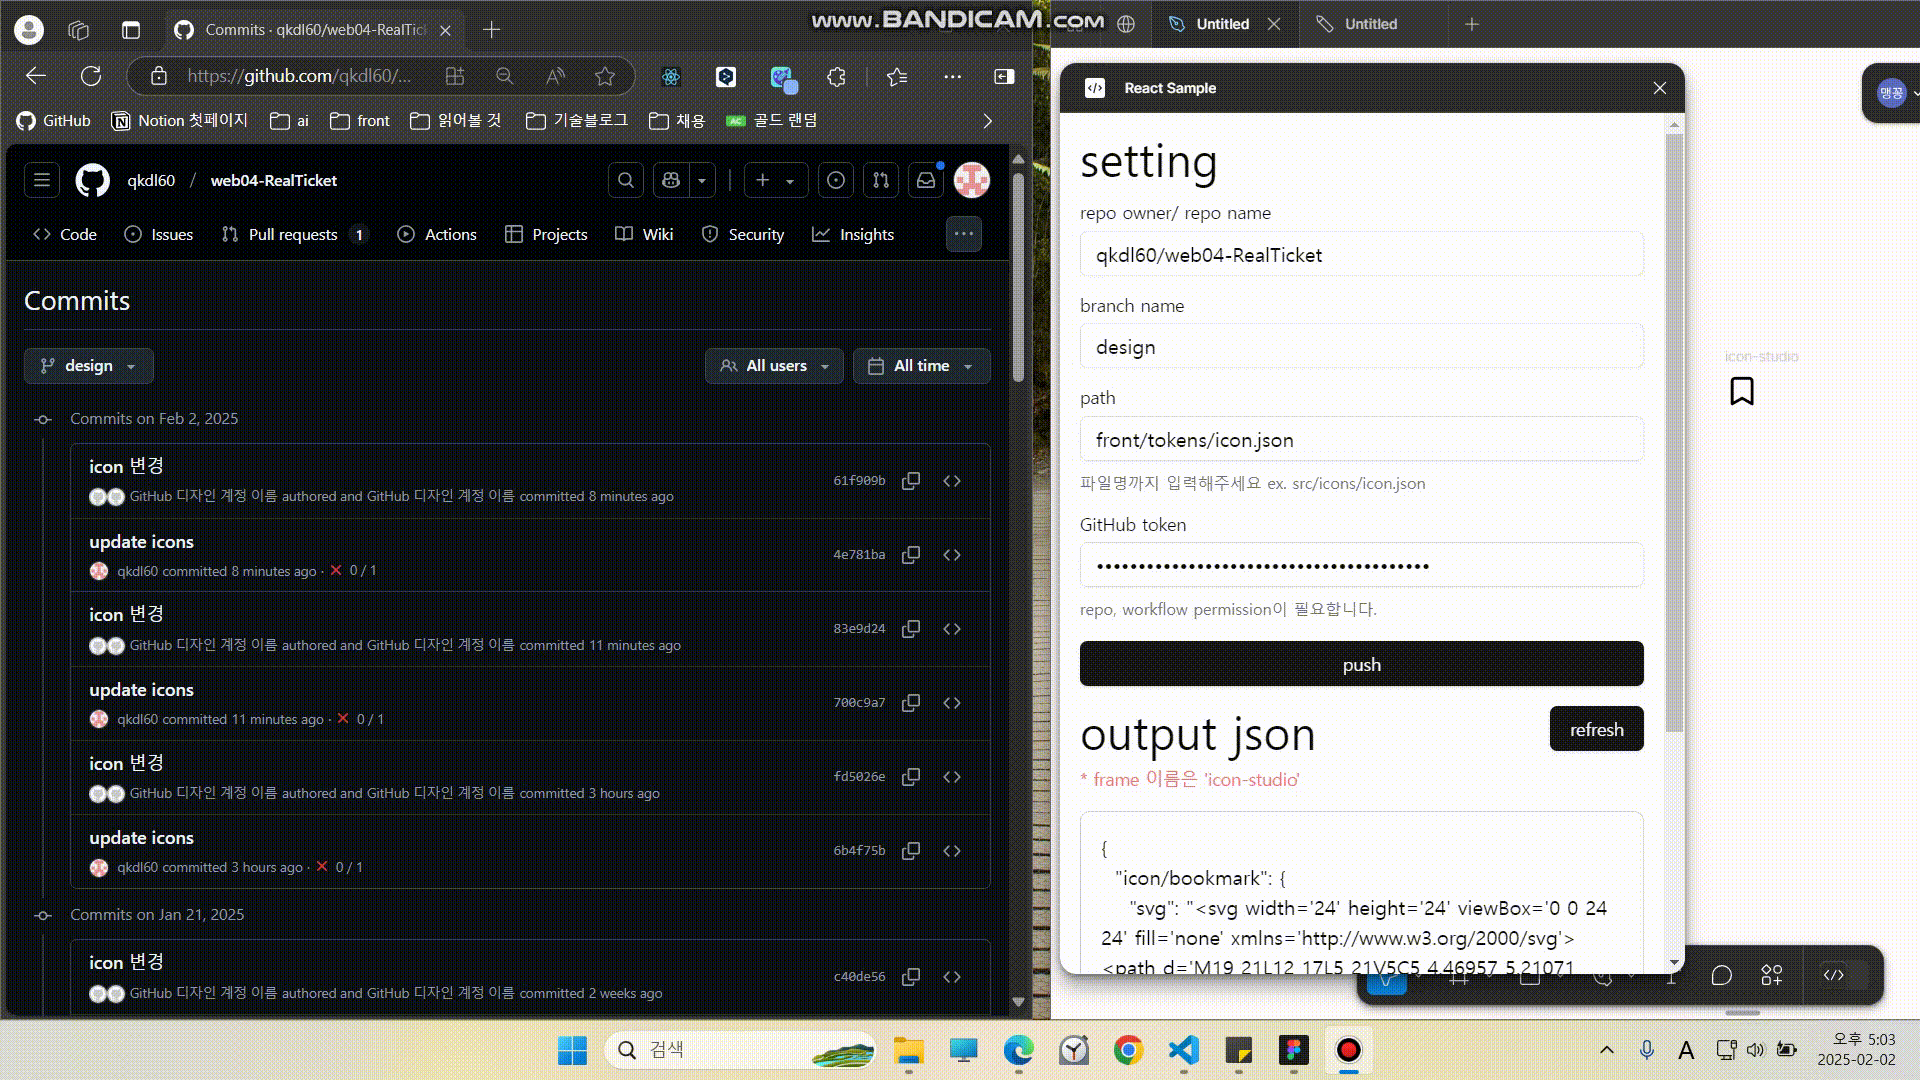Copy SHA of commit 61f909b
Viewport: 1920px width, 1080px height.
[x=910, y=481]
